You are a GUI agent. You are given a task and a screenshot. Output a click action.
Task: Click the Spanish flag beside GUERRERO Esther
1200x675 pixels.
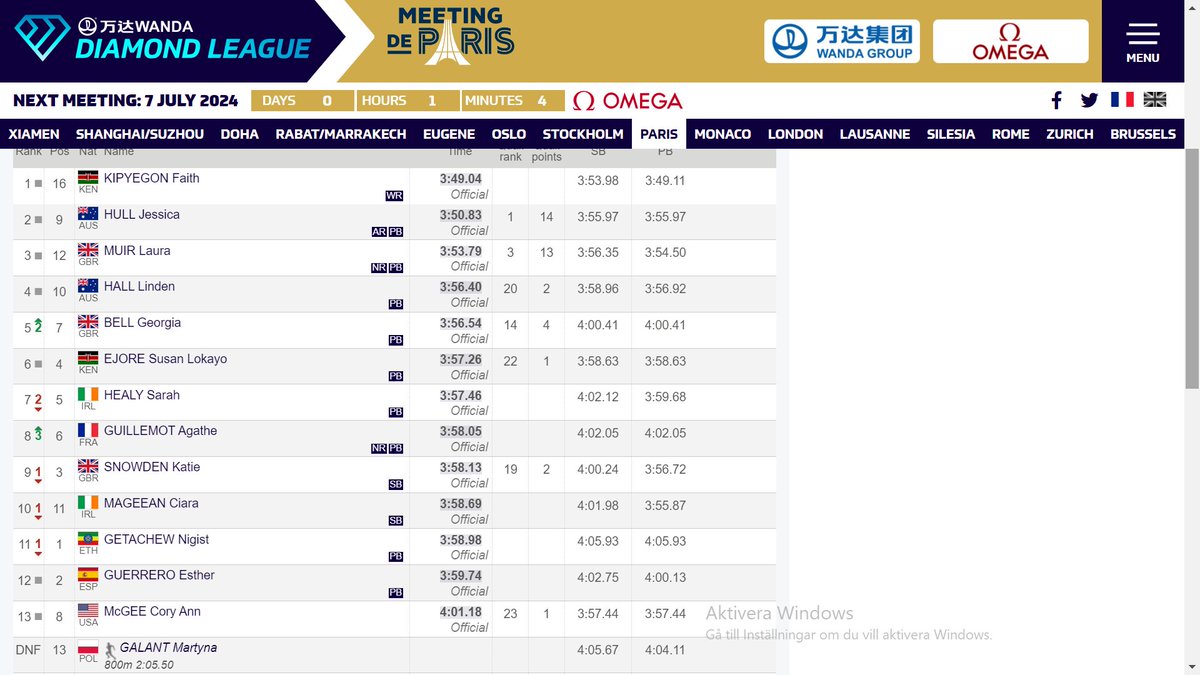click(88, 575)
